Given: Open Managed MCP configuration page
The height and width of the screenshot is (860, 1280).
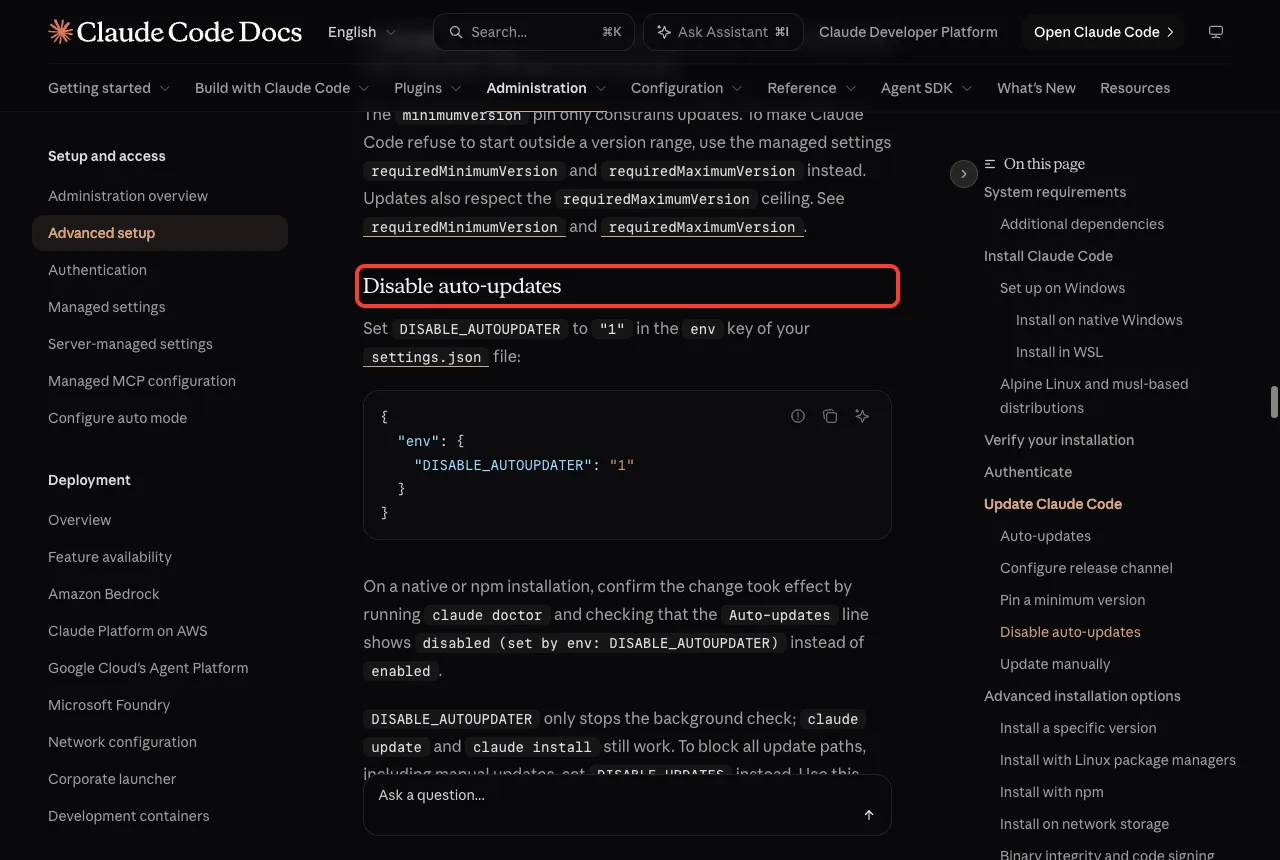Looking at the screenshot, I should 142,381.
